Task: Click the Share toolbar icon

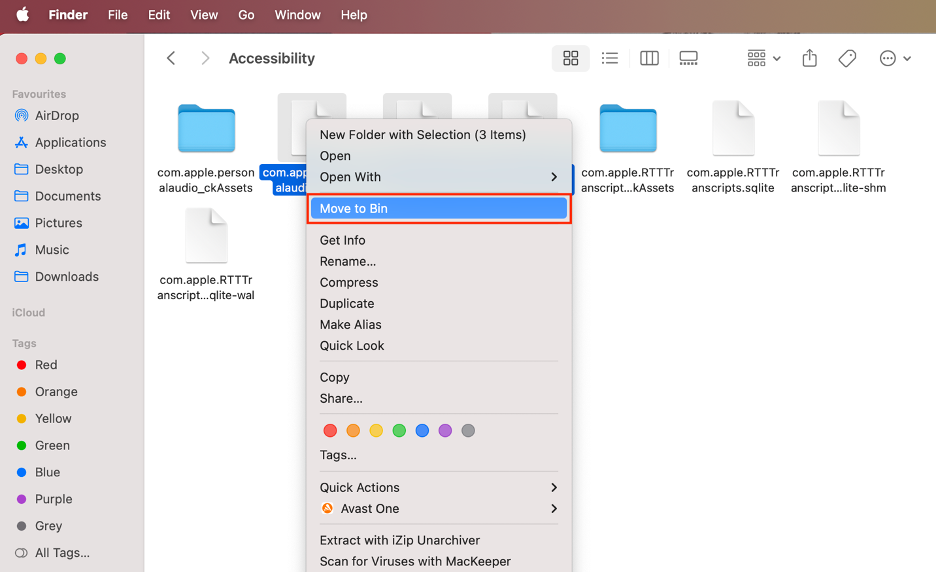Action: [x=809, y=58]
